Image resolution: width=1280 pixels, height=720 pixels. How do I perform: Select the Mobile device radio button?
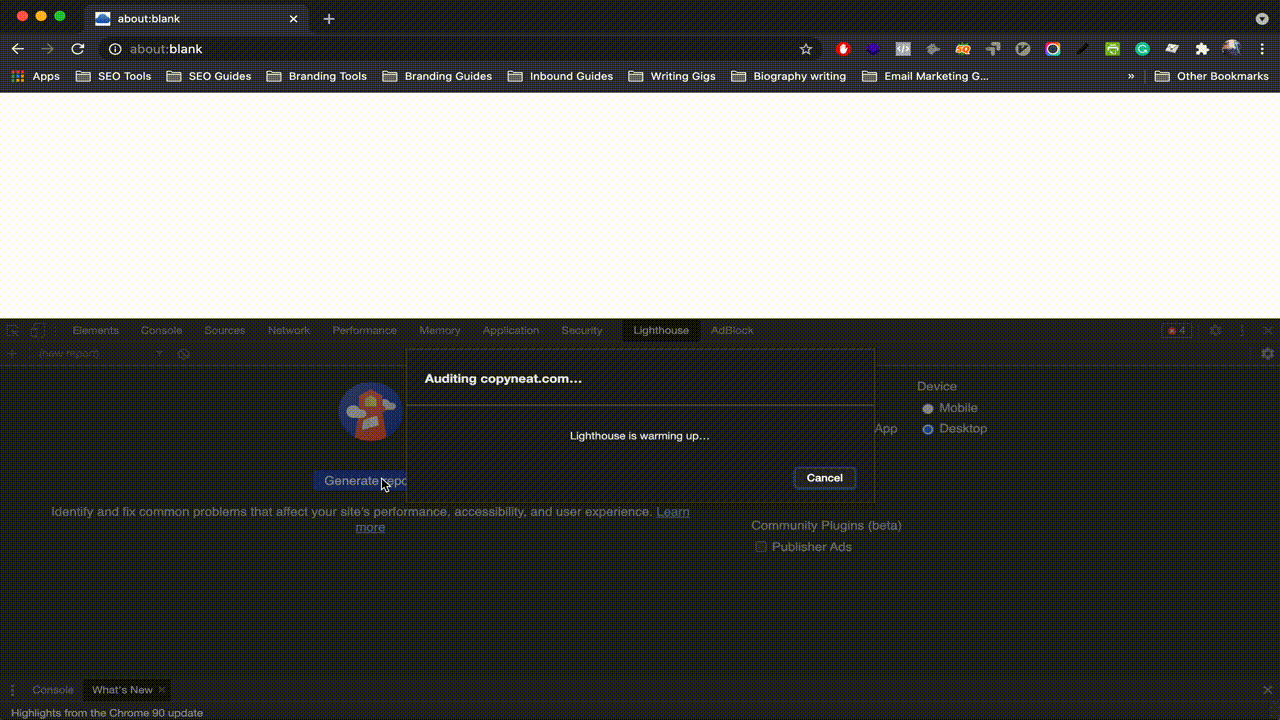[928, 408]
